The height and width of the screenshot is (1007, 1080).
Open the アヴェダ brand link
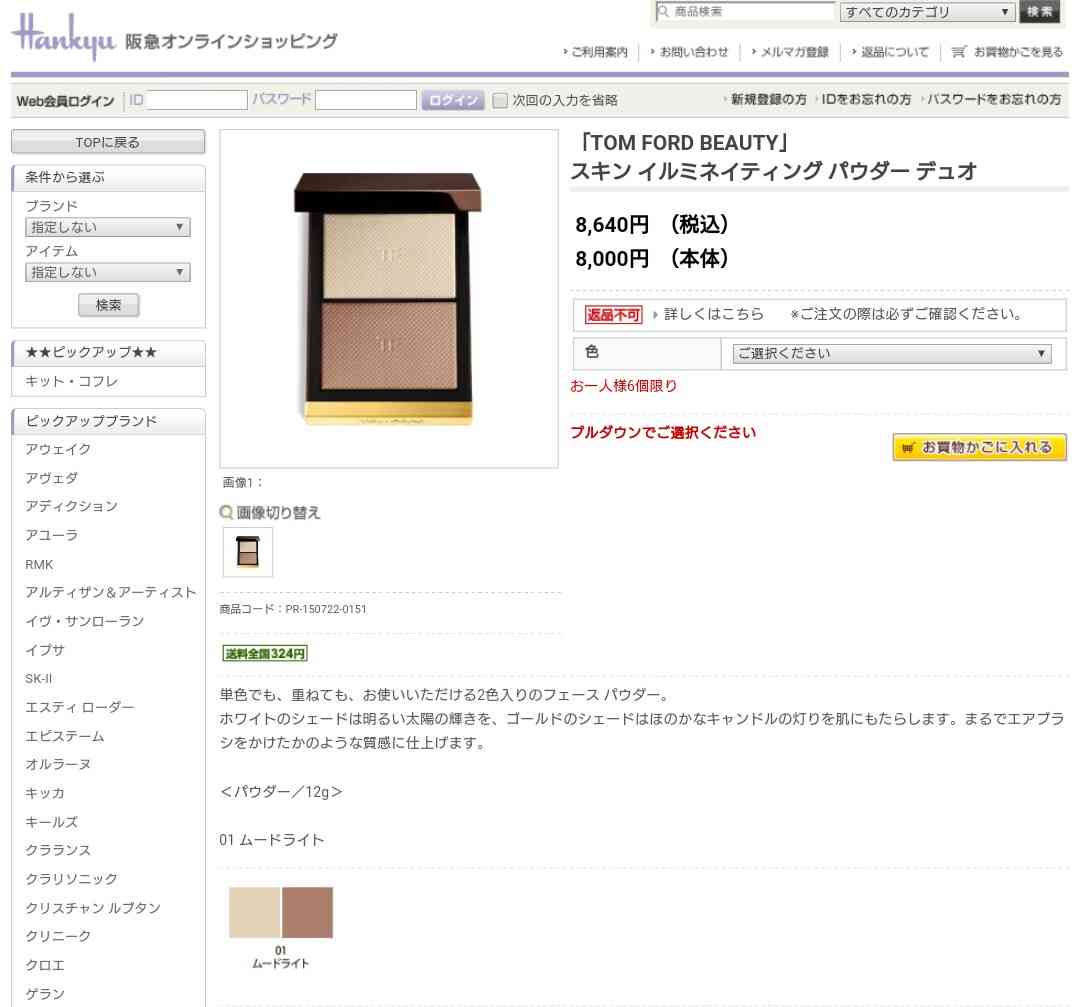(x=52, y=478)
